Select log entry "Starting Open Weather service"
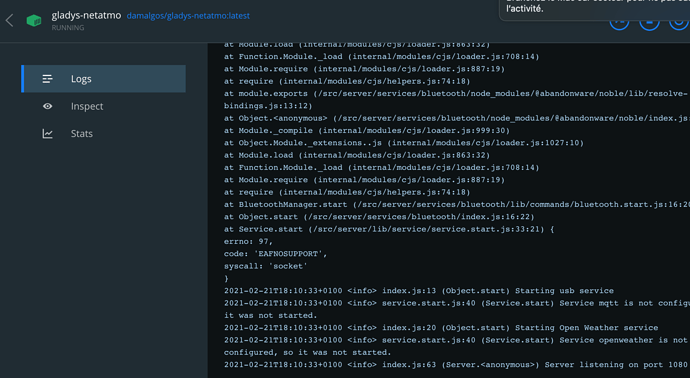The width and height of the screenshot is (690, 378). click(x=441, y=328)
